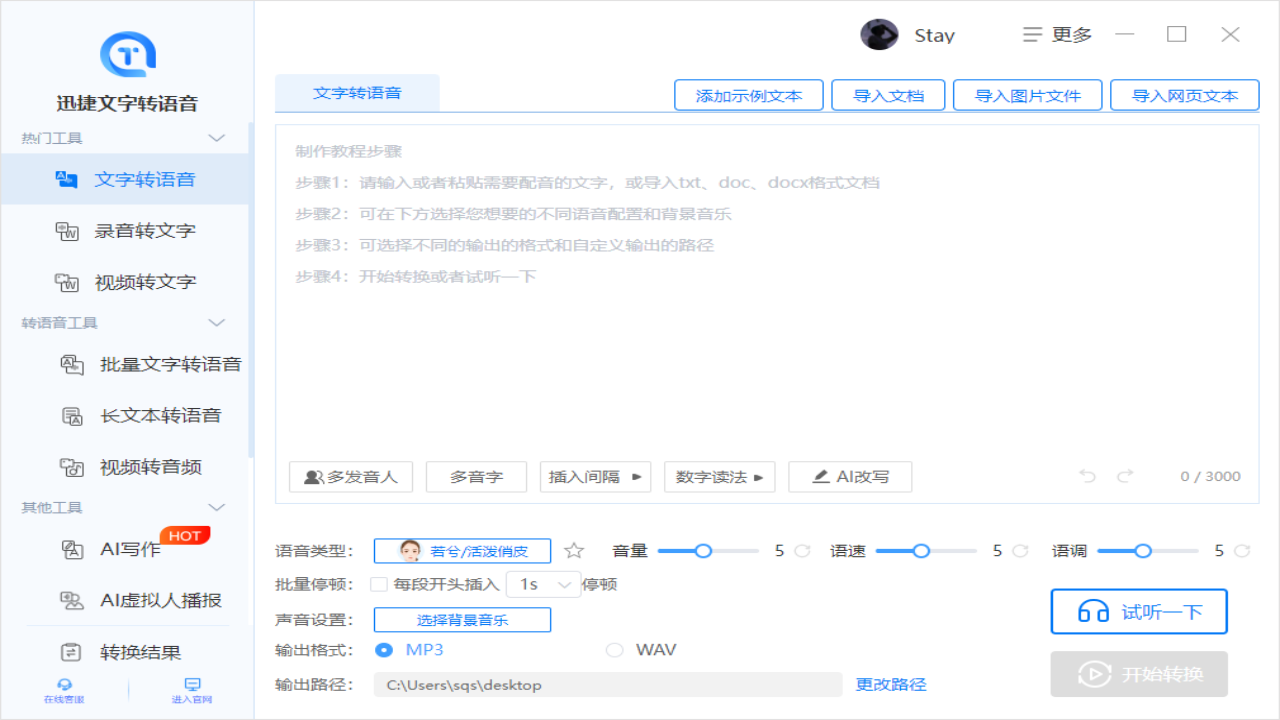Click the output path field
1280x720 pixels.
[x=607, y=685]
